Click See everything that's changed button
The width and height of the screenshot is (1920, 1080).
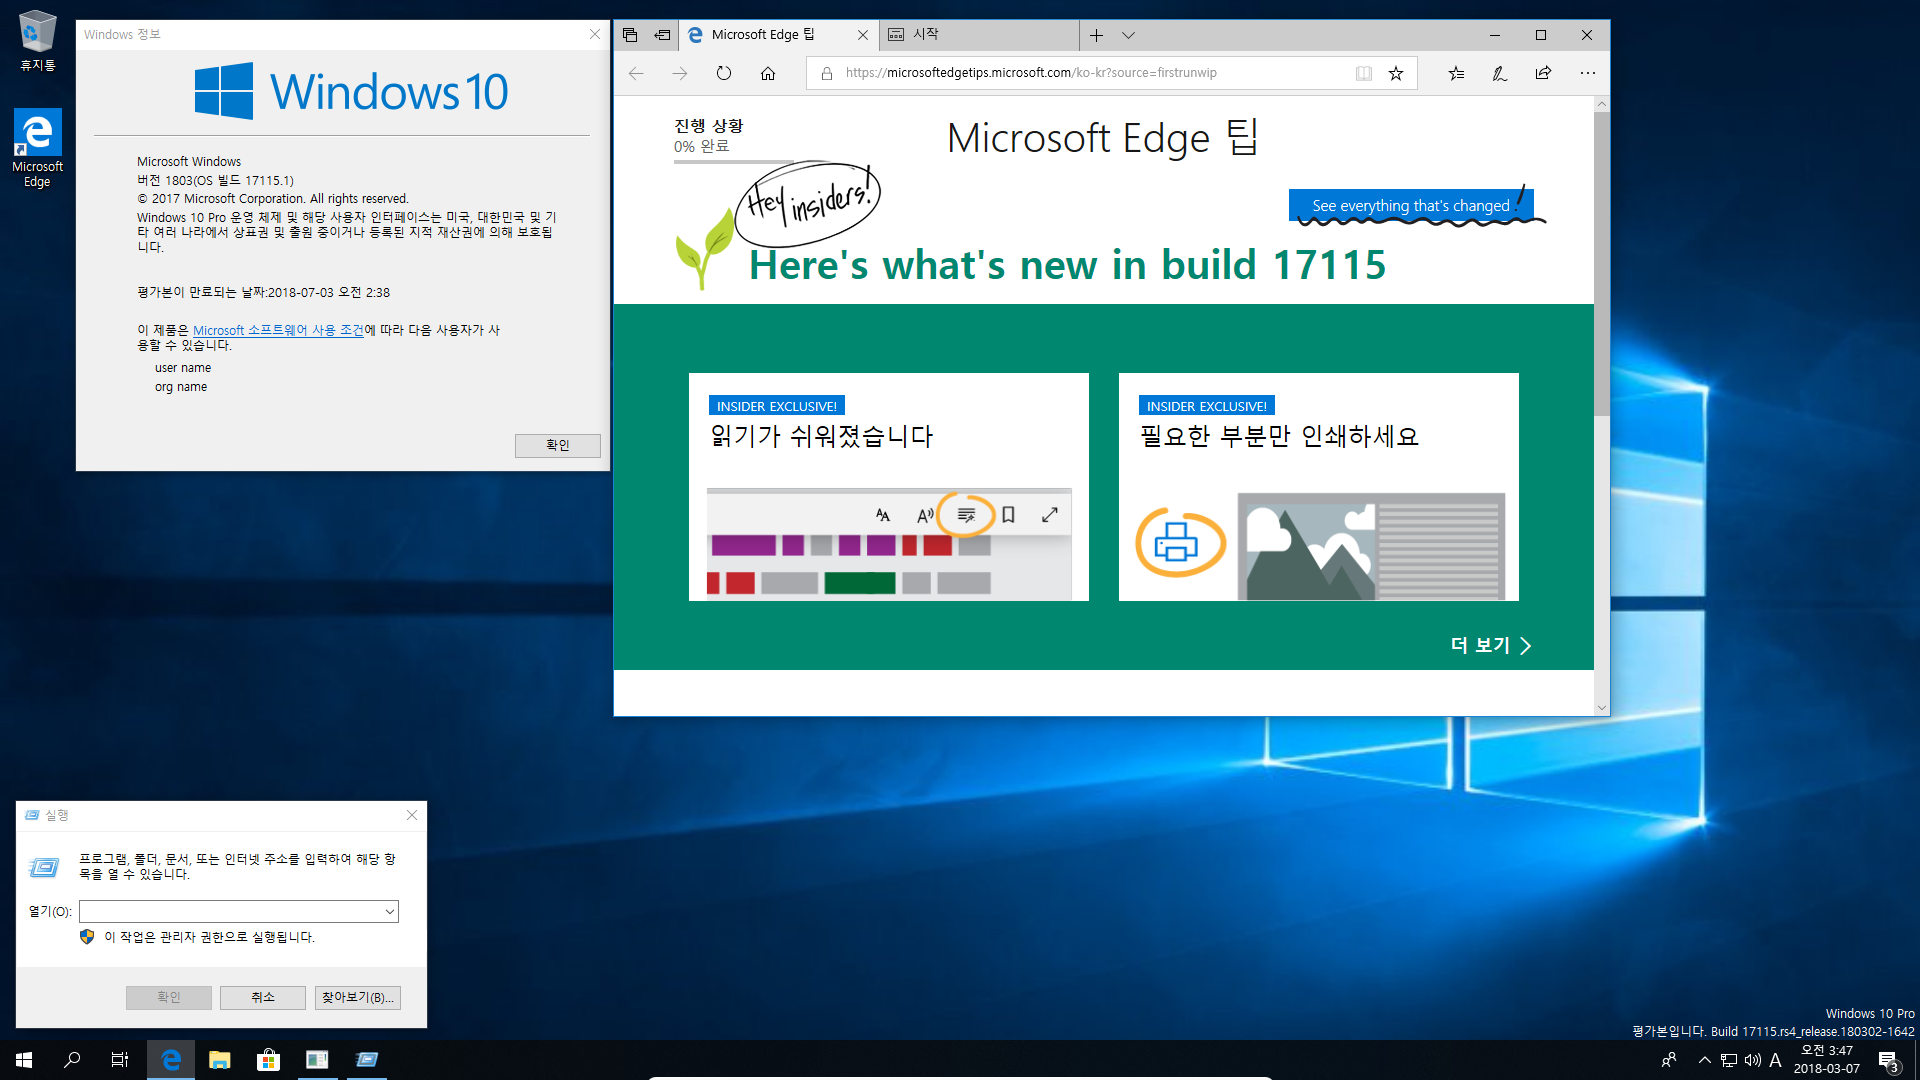point(1411,206)
